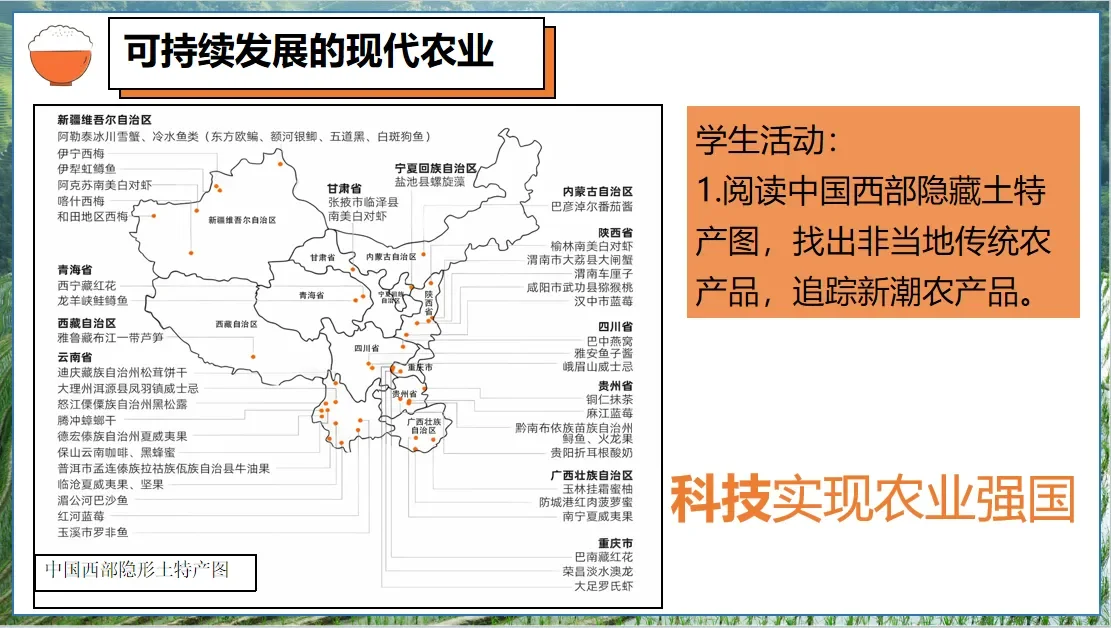
Task: Click the 西藏自治区 label box on map
Action: [236, 326]
